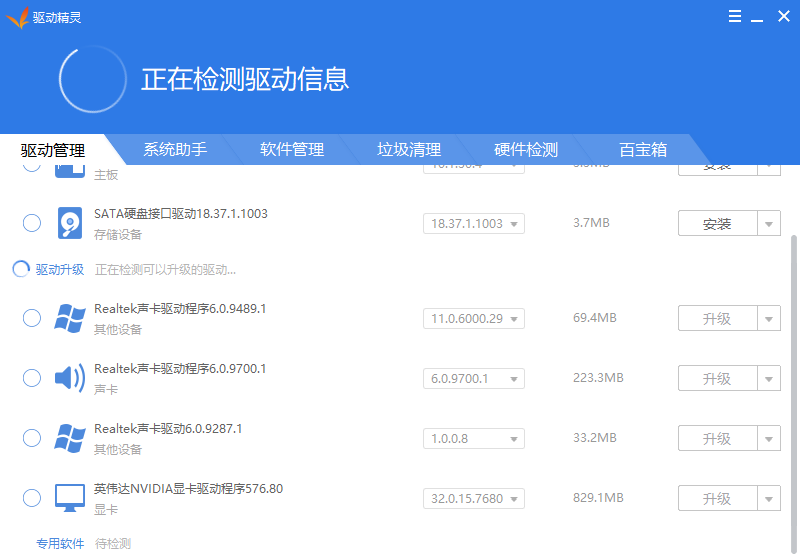Image resolution: width=800 pixels, height=560 pixels.
Task: Open version dropdown 18.37.1.1003
Action: pyautogui.click(x=473, y=223)
